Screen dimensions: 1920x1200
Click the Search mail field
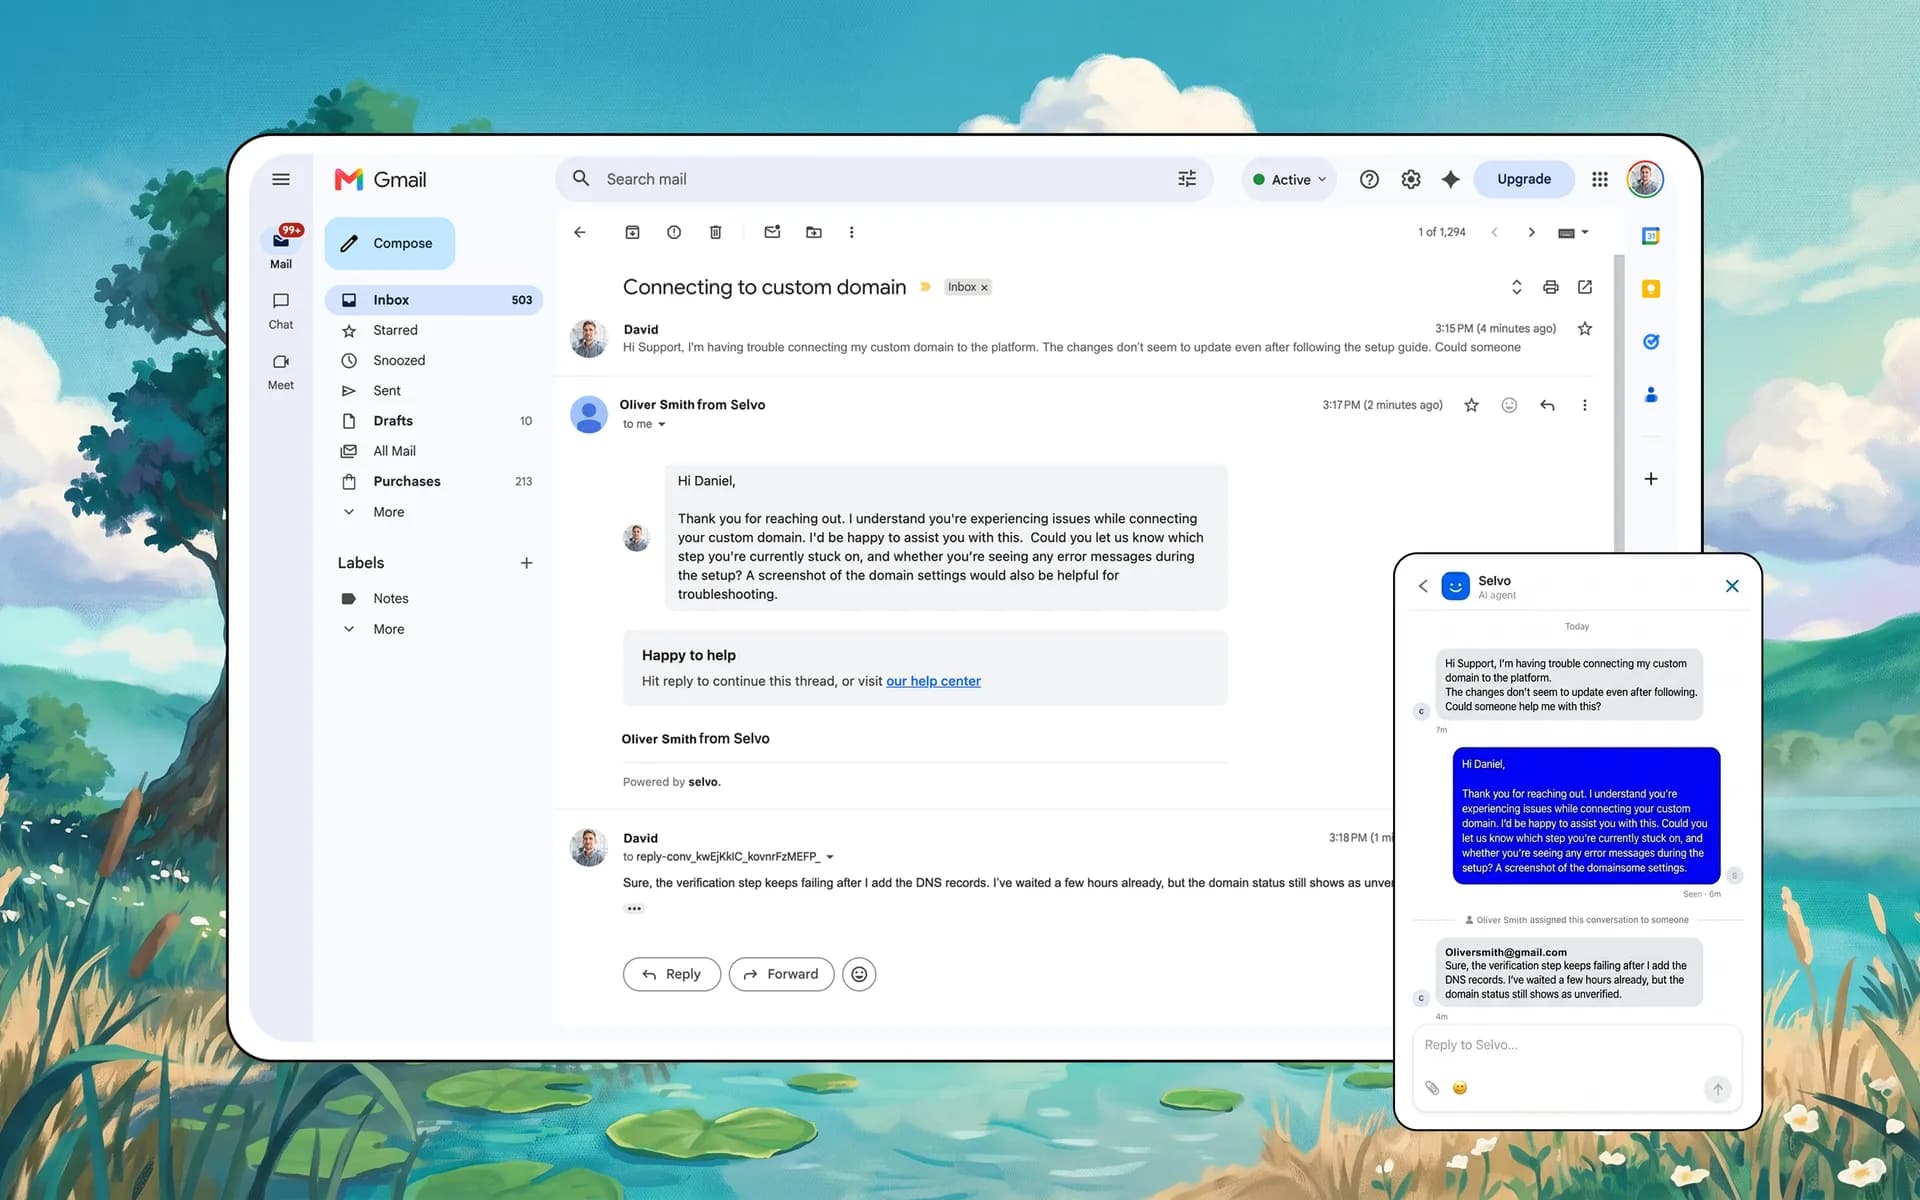[884, 179]
